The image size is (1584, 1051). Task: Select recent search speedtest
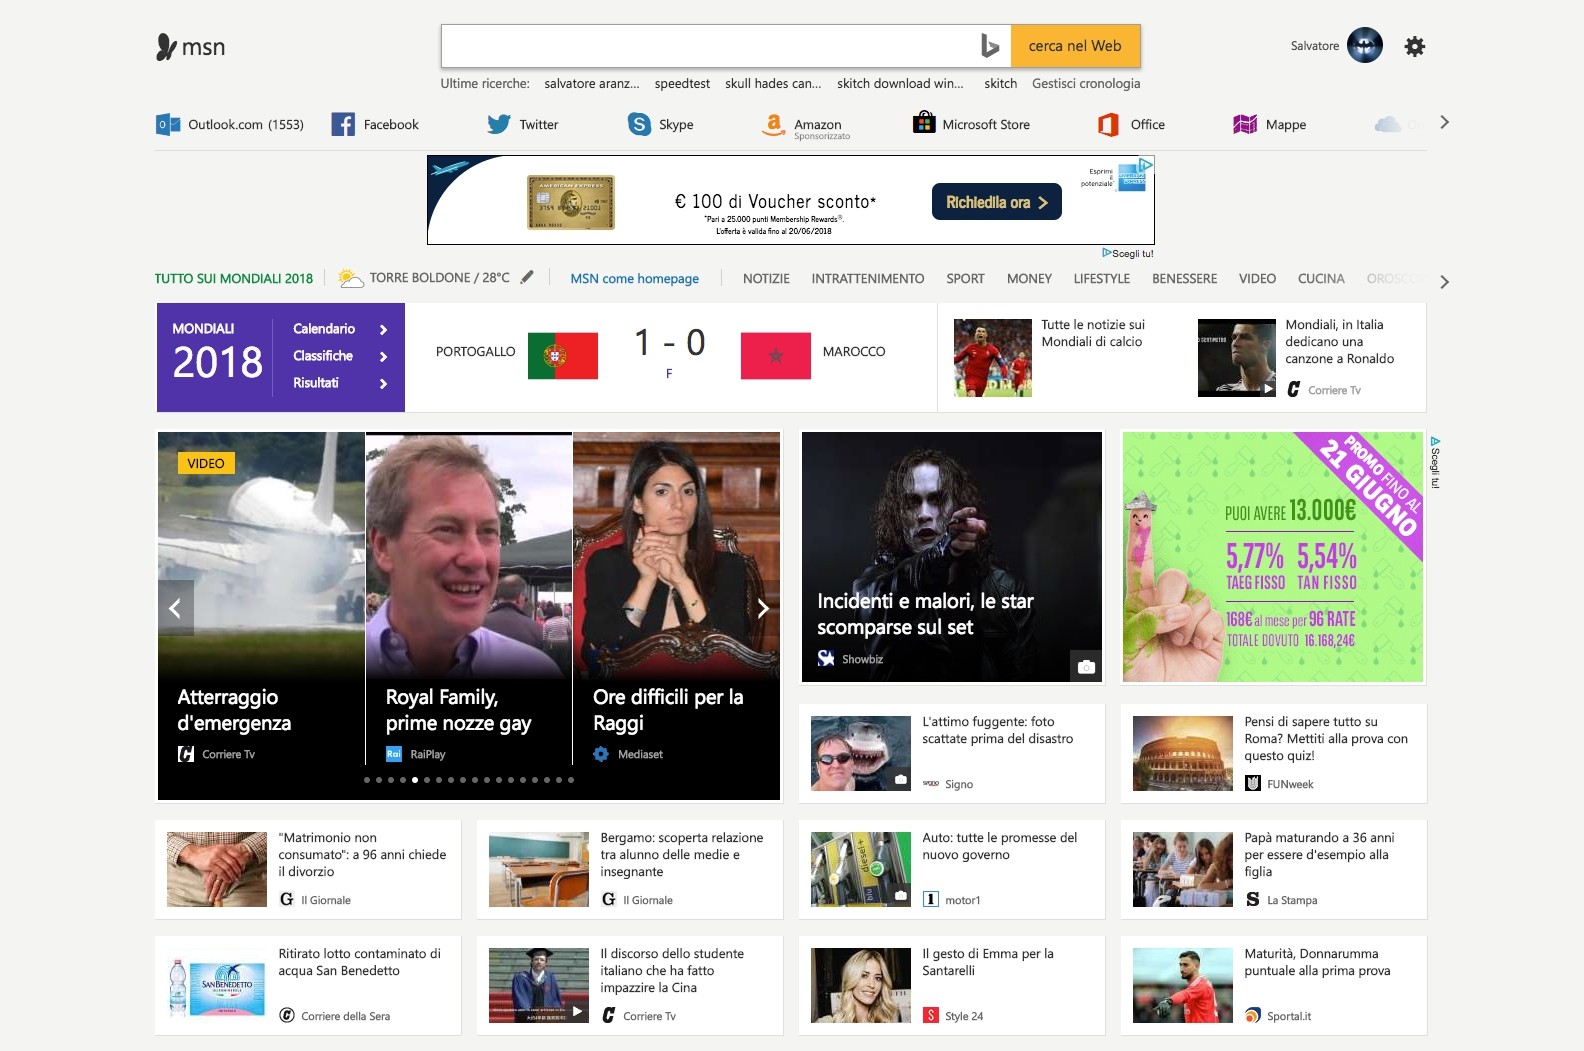click(682, 84)
